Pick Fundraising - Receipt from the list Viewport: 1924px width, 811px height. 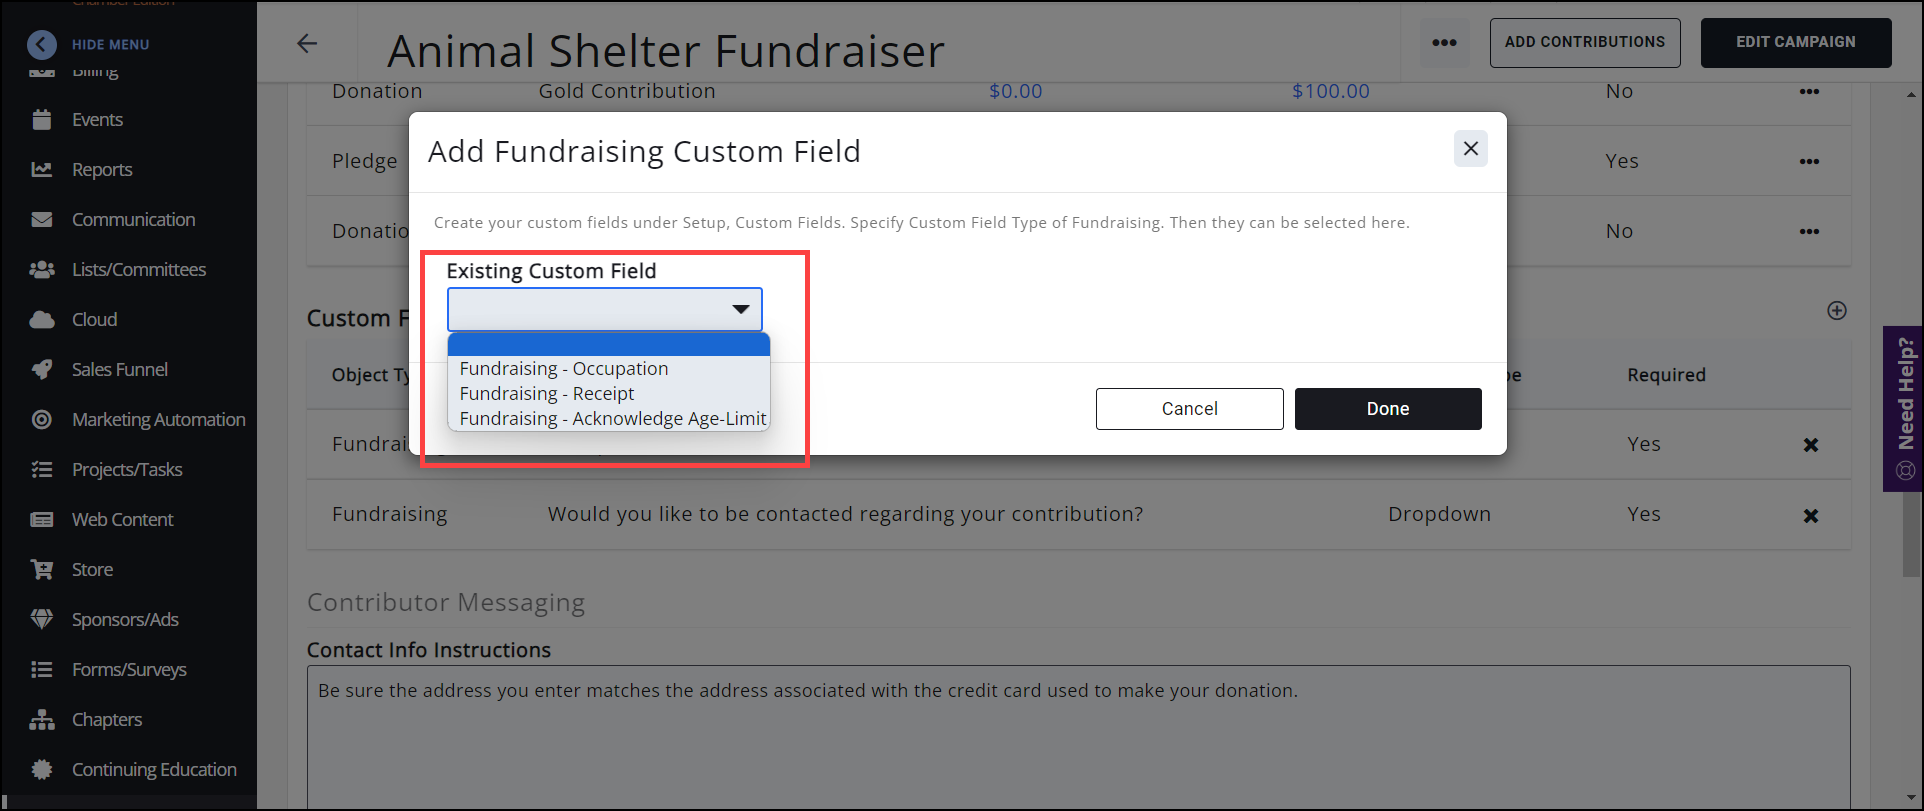(547, 394)
